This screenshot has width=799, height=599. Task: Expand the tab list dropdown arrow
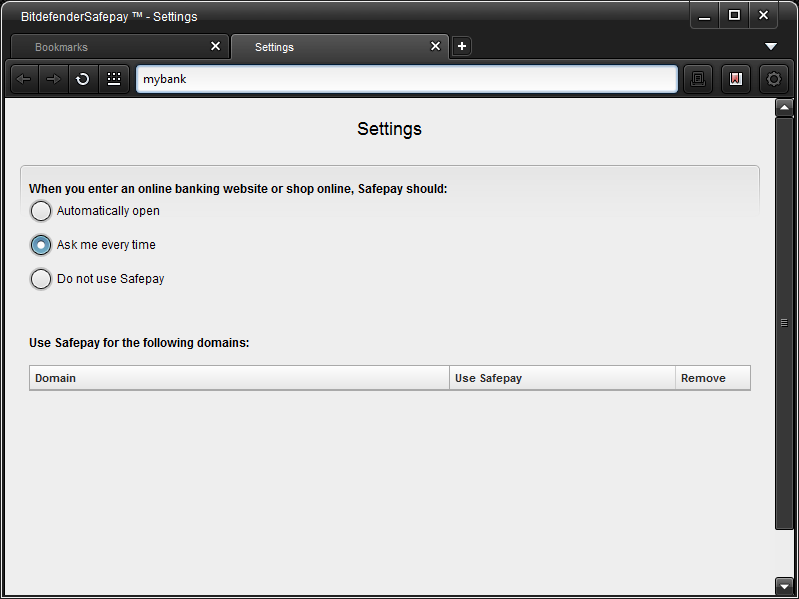(x=771, y=47)
